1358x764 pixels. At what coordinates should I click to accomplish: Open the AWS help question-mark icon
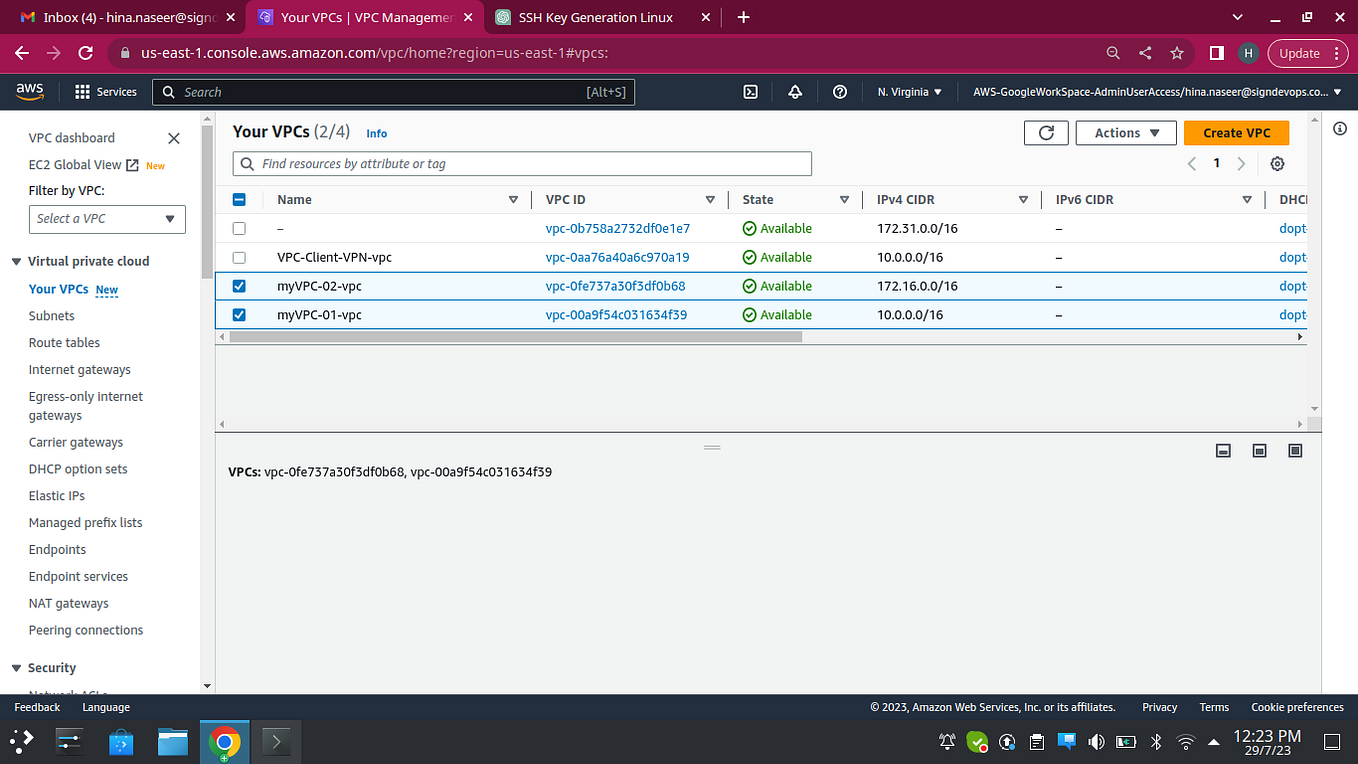pyautogui.click(x=839, y=91)
